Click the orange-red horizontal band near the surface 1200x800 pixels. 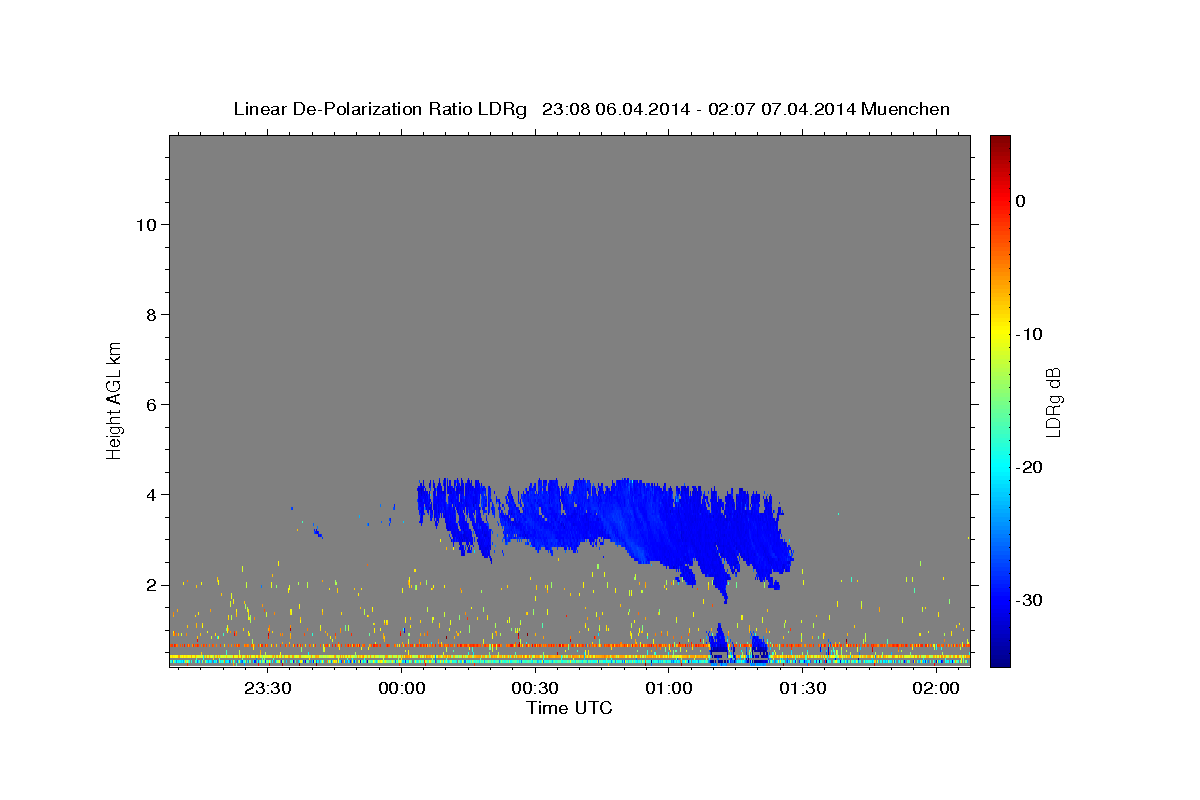[570, 645]
